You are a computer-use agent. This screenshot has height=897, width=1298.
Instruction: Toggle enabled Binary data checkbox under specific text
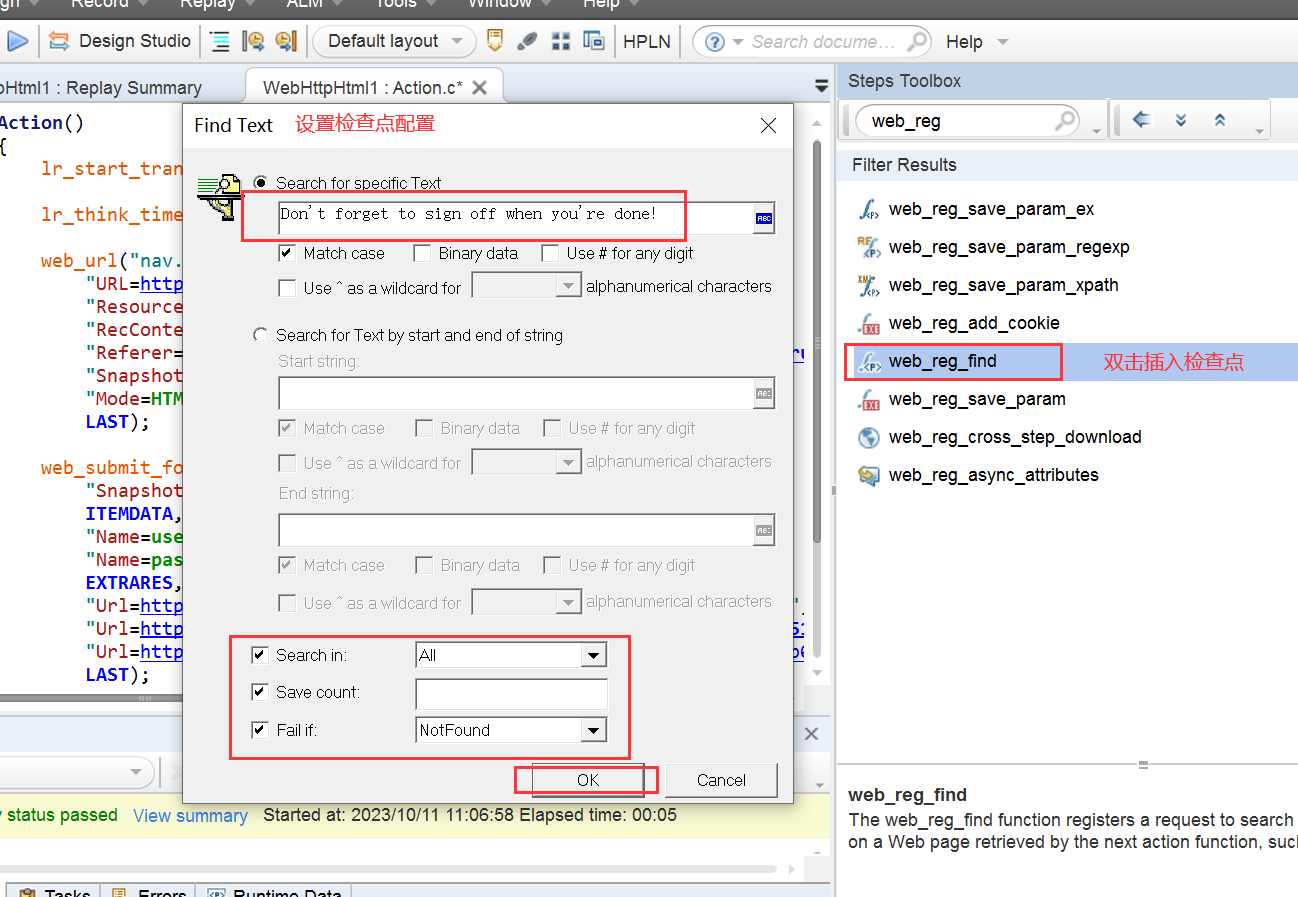pyautogui.click(x=422, y=253)
